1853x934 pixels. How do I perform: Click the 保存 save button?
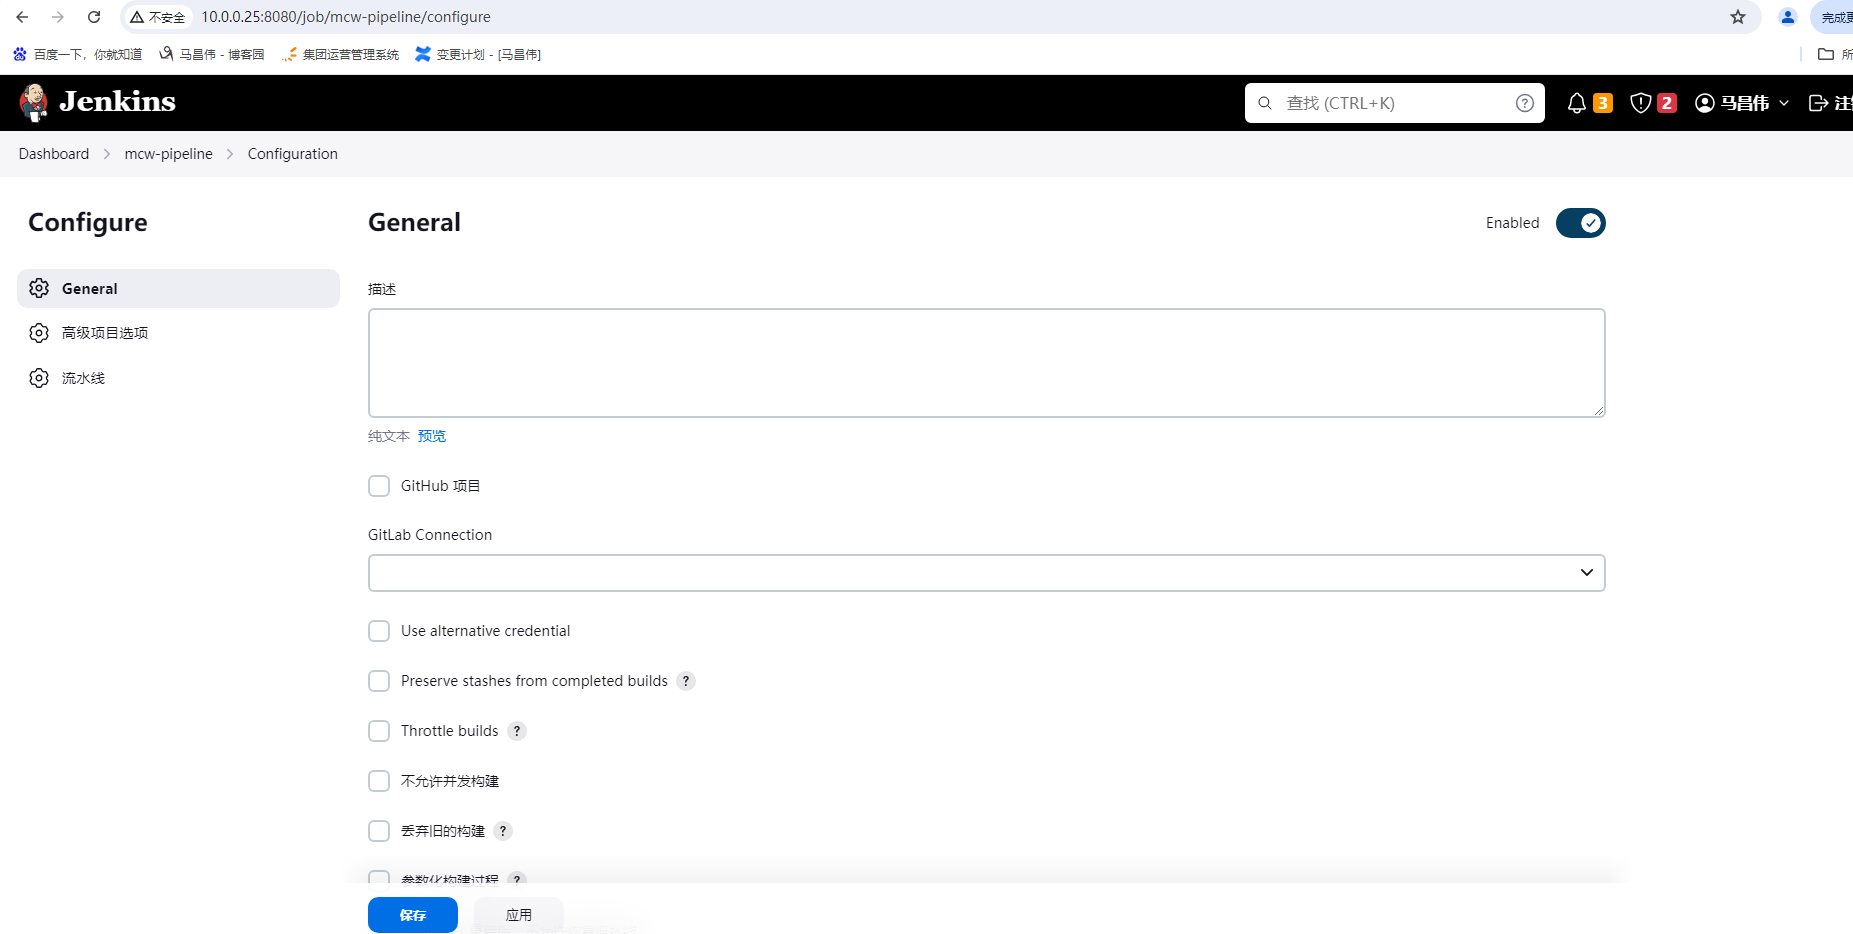coord(413,915)
